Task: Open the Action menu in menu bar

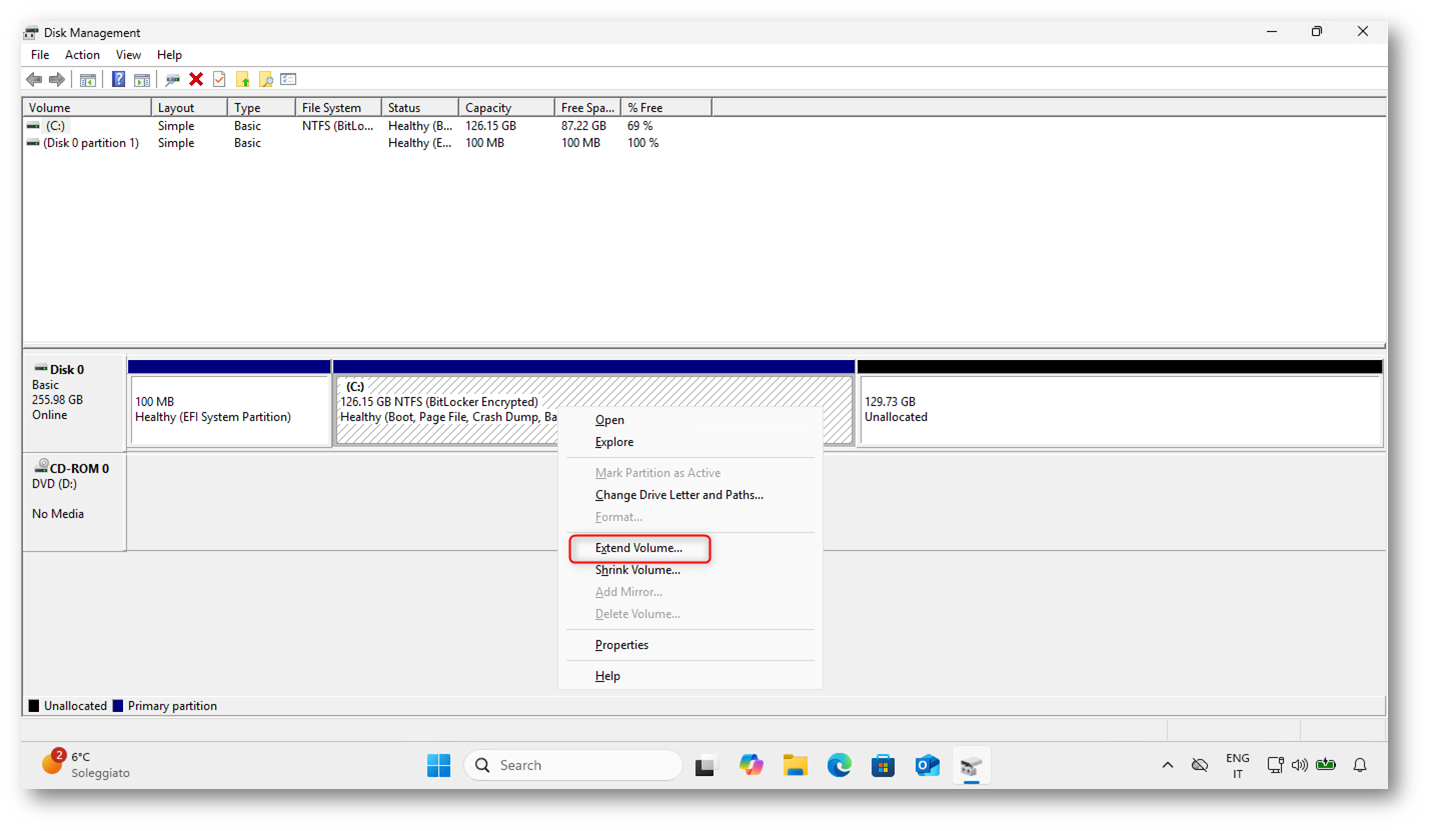Action: (x=82, y=55)
